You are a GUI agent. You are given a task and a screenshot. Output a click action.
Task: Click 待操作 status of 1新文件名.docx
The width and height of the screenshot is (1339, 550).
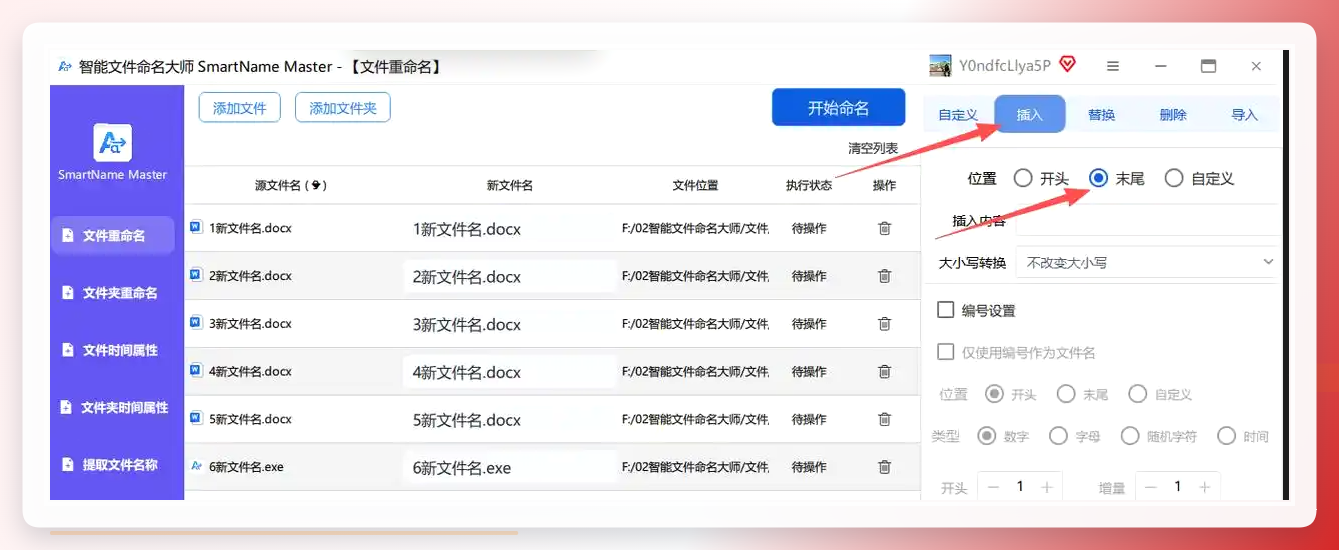(809, 228)
